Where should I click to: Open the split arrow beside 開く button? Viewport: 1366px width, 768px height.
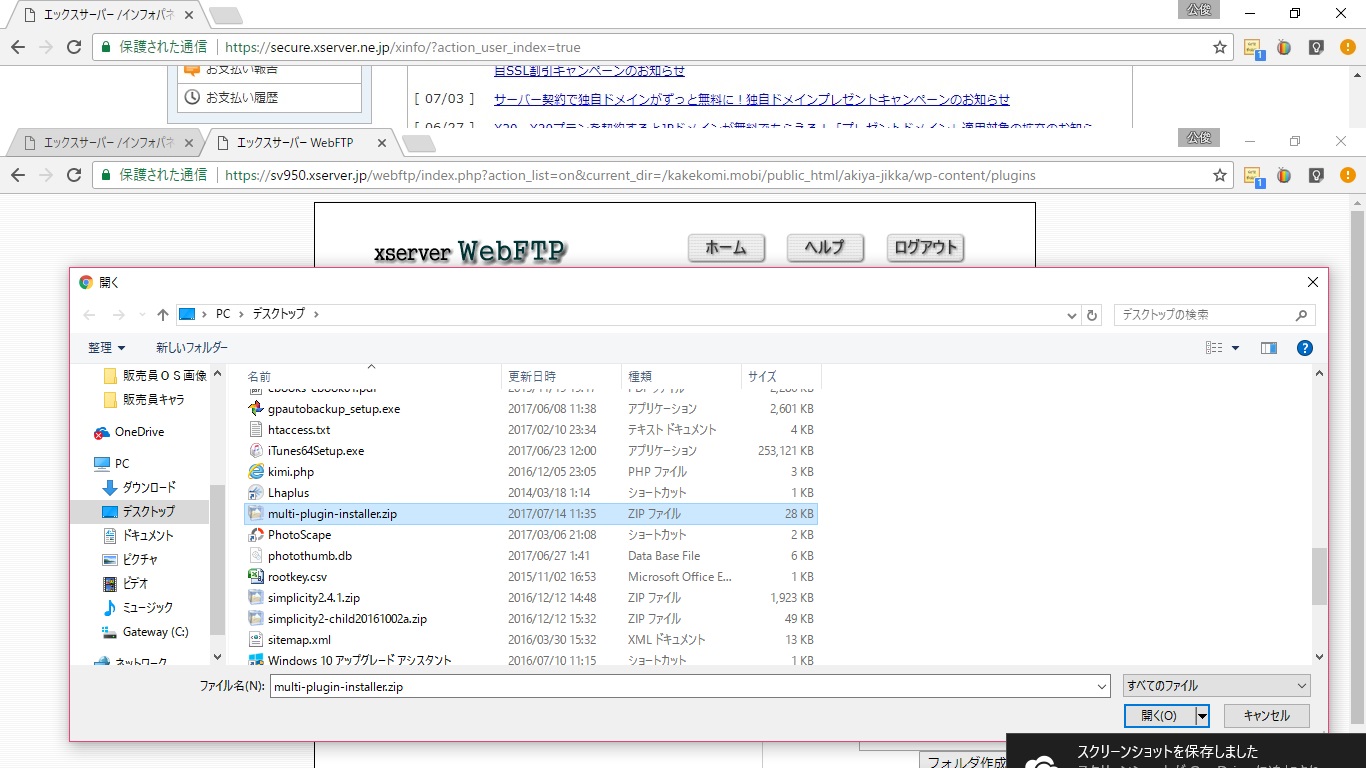(x=1203, y=716)
